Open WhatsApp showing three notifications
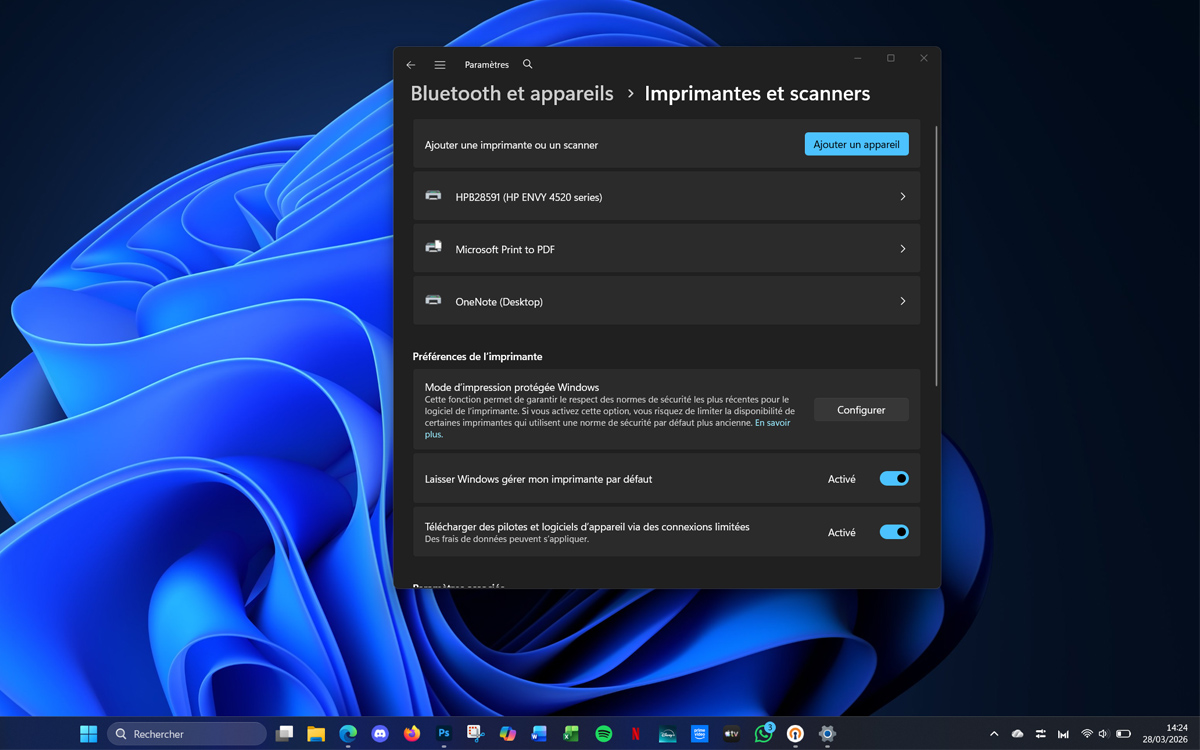 (763, 733)
